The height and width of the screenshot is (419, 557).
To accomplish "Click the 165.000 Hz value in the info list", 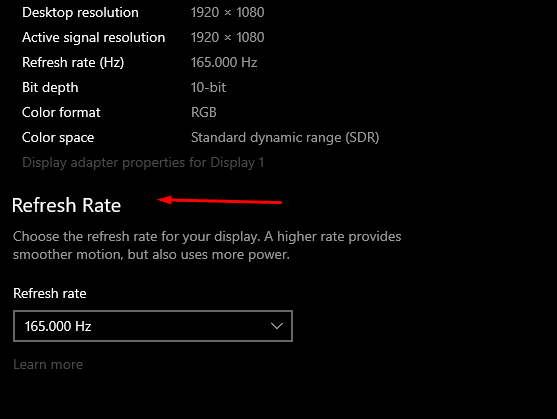I will (x=224, y=62).
